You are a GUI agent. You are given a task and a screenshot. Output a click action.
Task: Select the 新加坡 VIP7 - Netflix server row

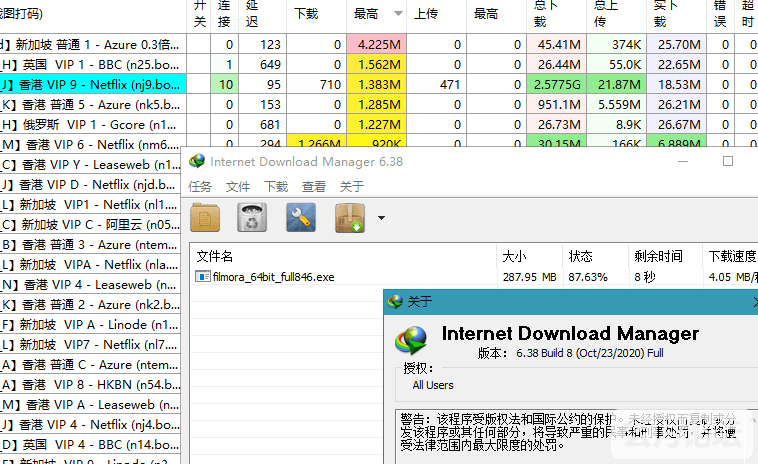tap(90, 345)
